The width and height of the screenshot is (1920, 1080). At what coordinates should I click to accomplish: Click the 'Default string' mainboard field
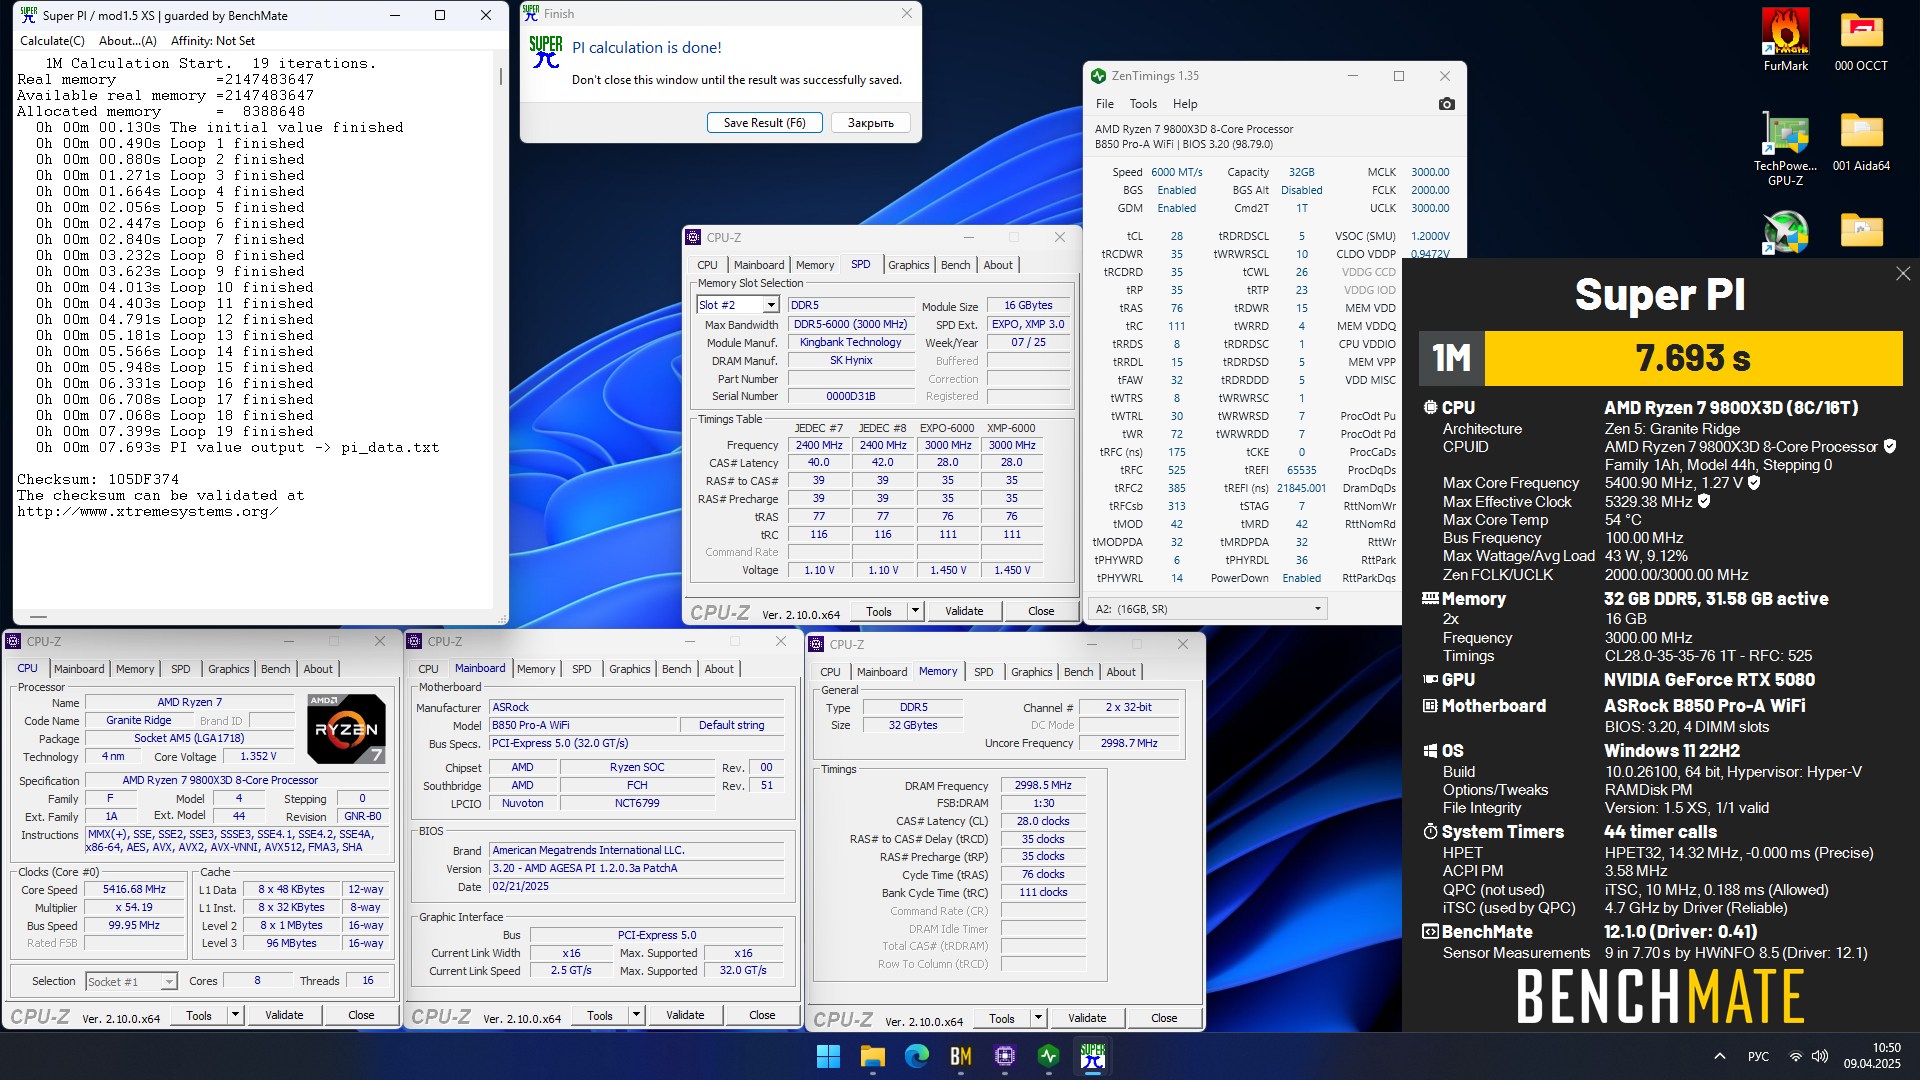pos(732,725)
